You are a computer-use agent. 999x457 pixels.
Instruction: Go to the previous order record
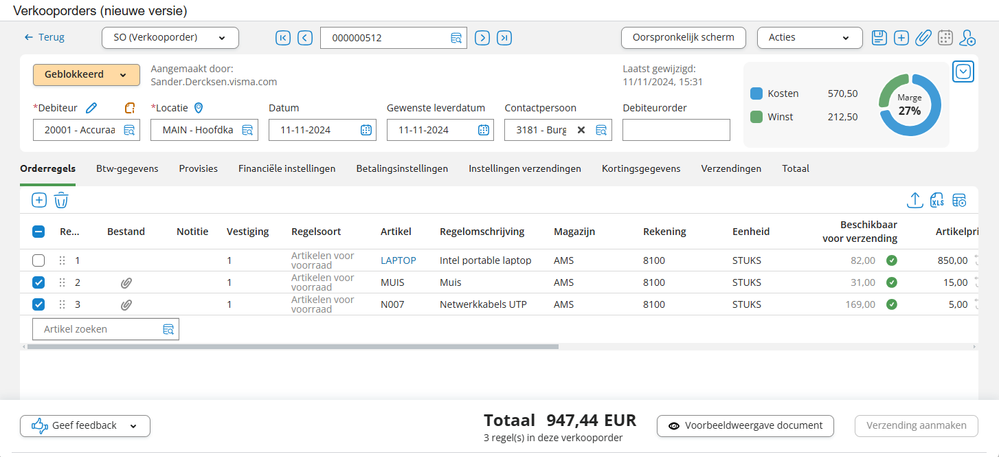coord(305,38)
